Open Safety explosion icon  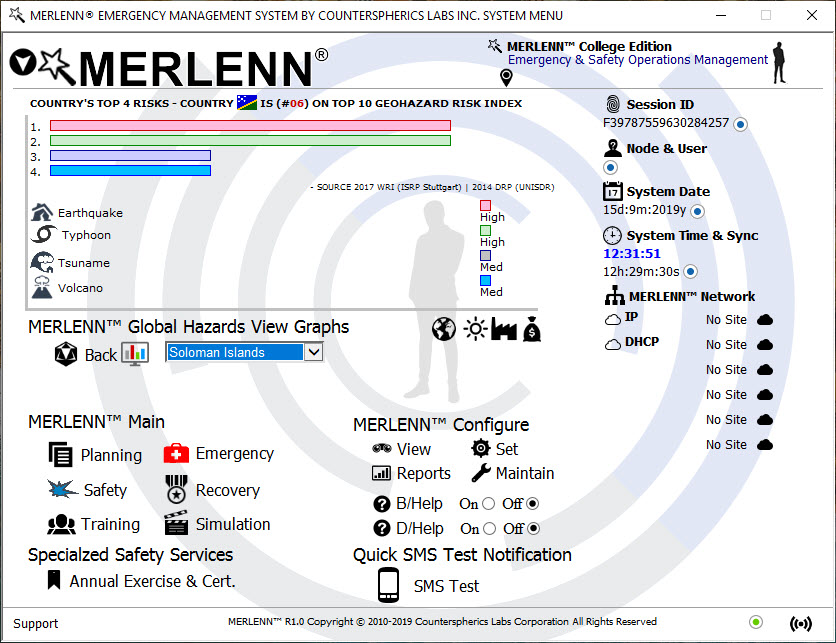(x=62, y=489)
